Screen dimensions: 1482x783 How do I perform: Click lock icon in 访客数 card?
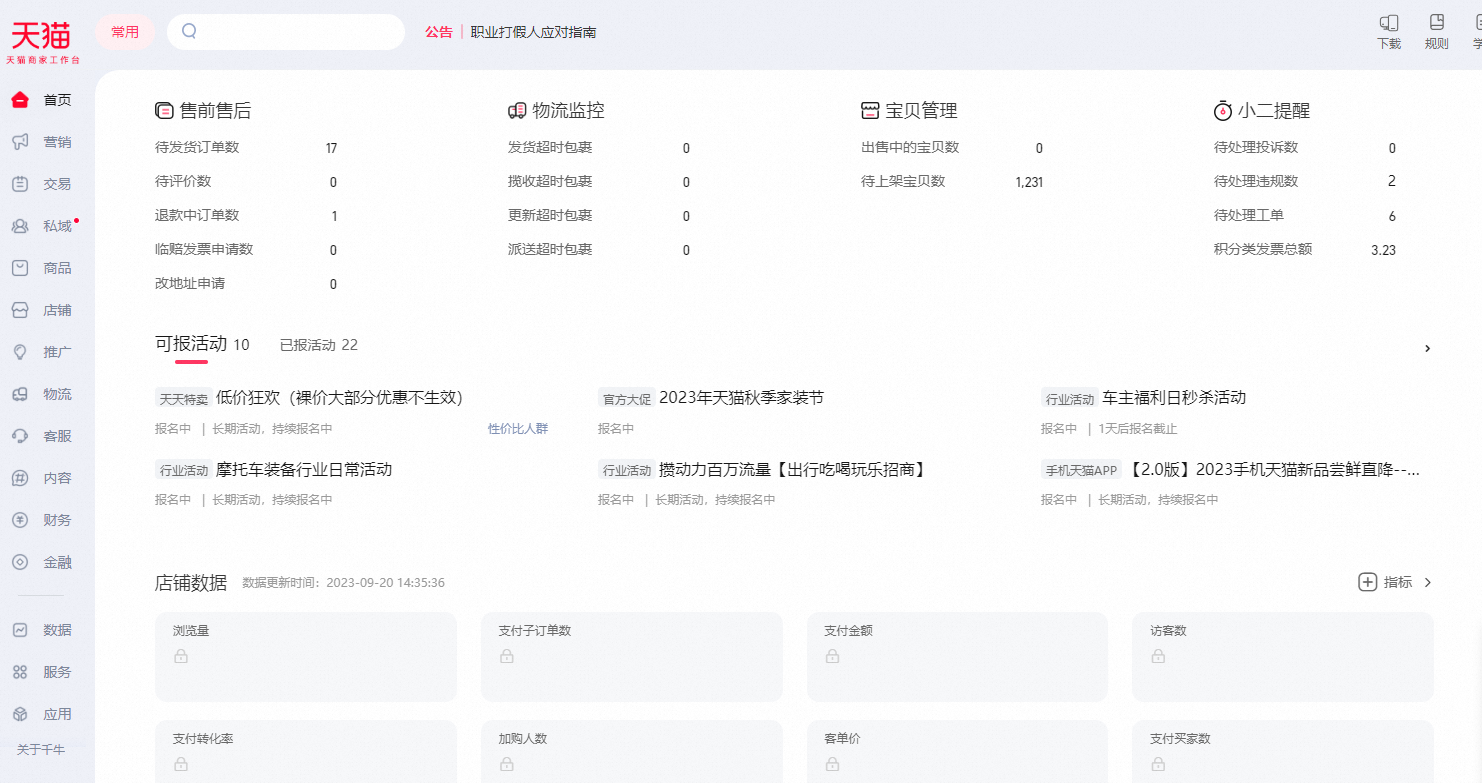1158,657
